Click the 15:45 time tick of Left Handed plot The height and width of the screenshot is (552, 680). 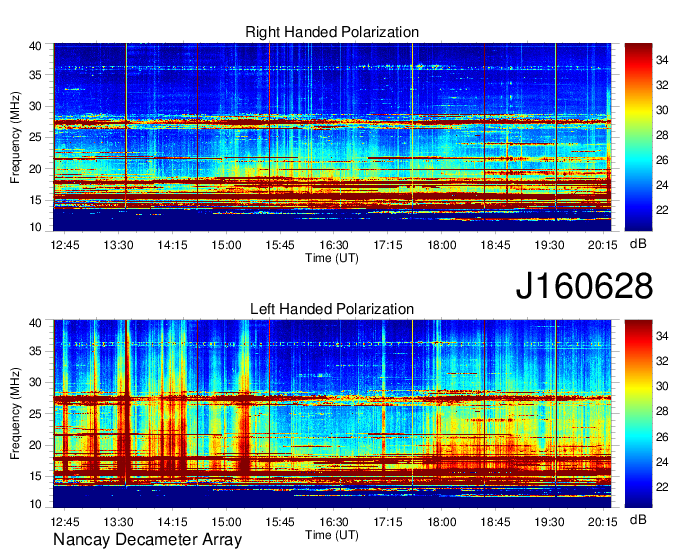[280, 521]
